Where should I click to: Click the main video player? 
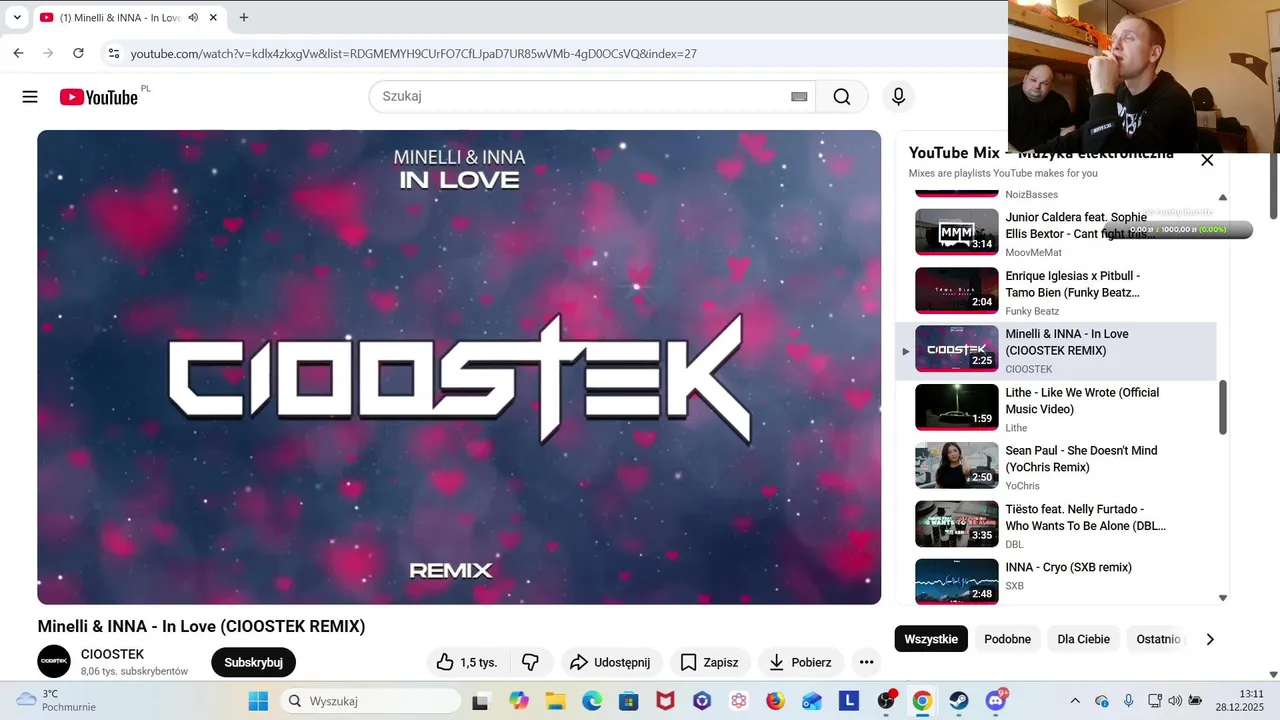tap(459, 367)
